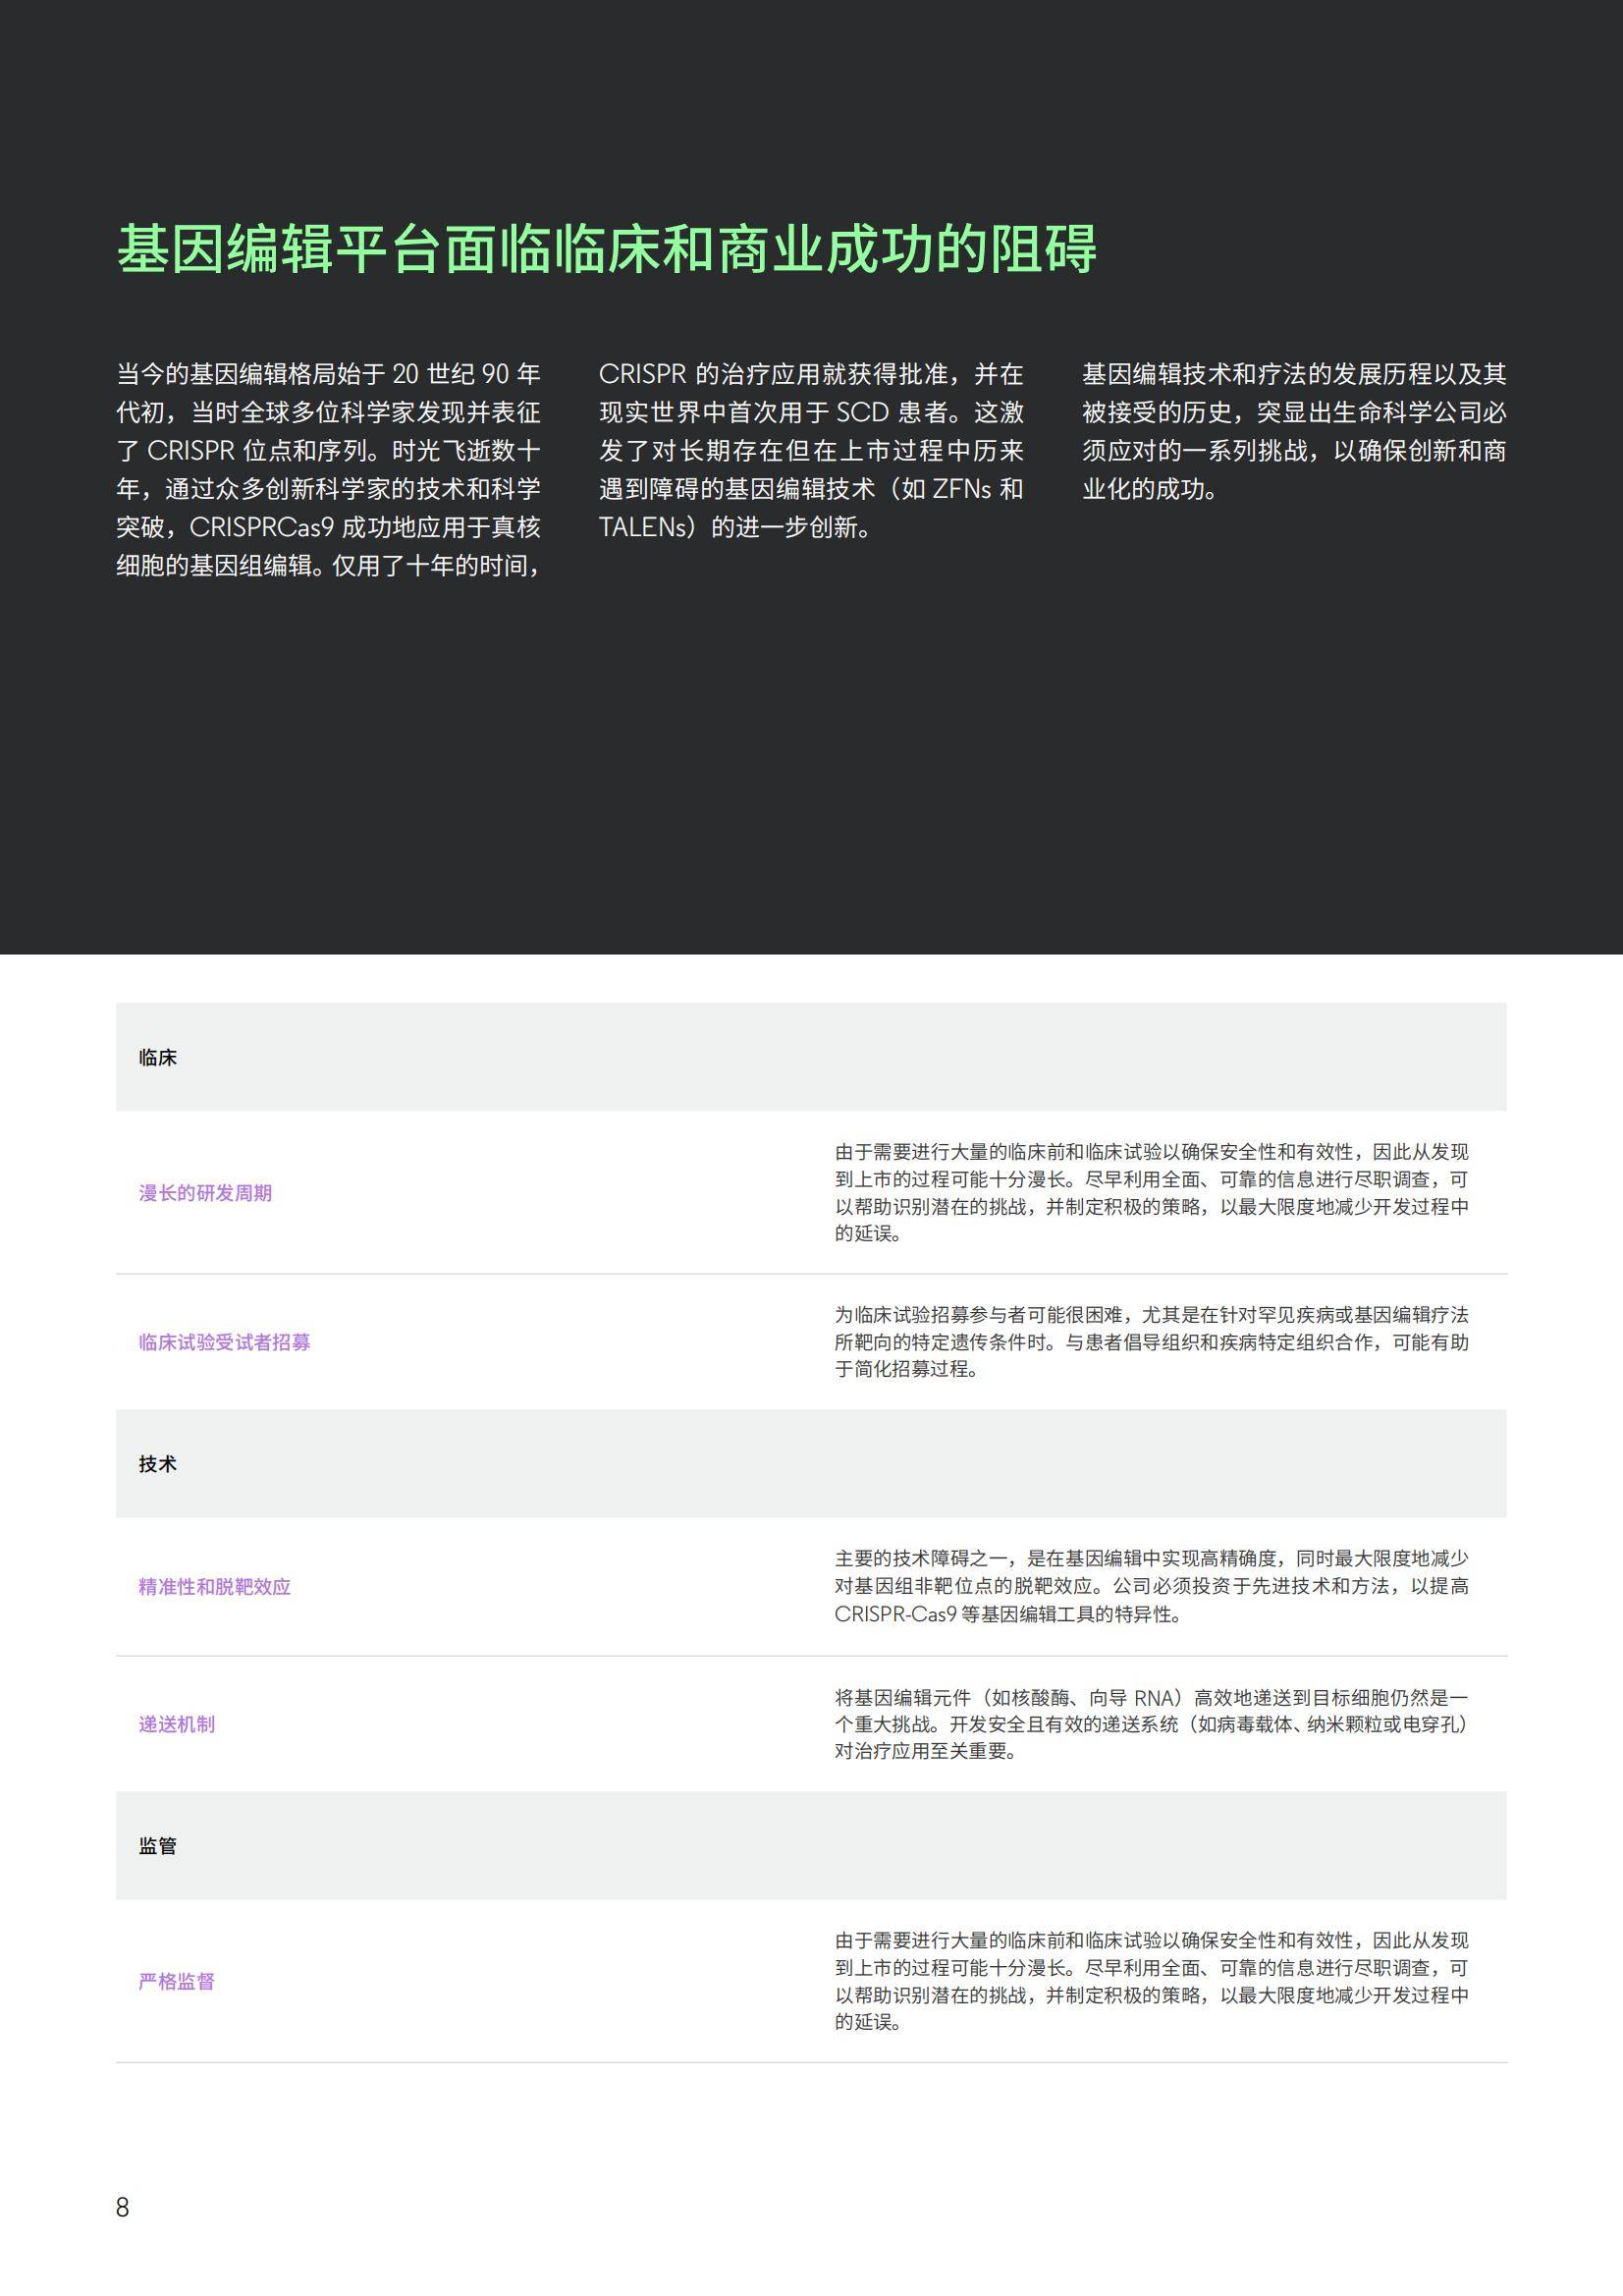The width and height of the screenshot is (1623, 2296).
Task: Click the purple label 严格监督
Action: 176,1982
